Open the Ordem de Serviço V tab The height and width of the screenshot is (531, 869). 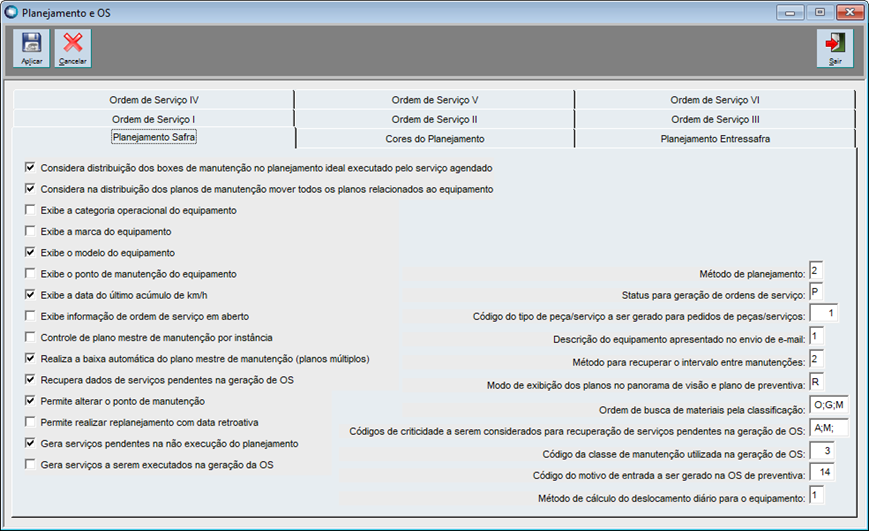pos(434,100)
